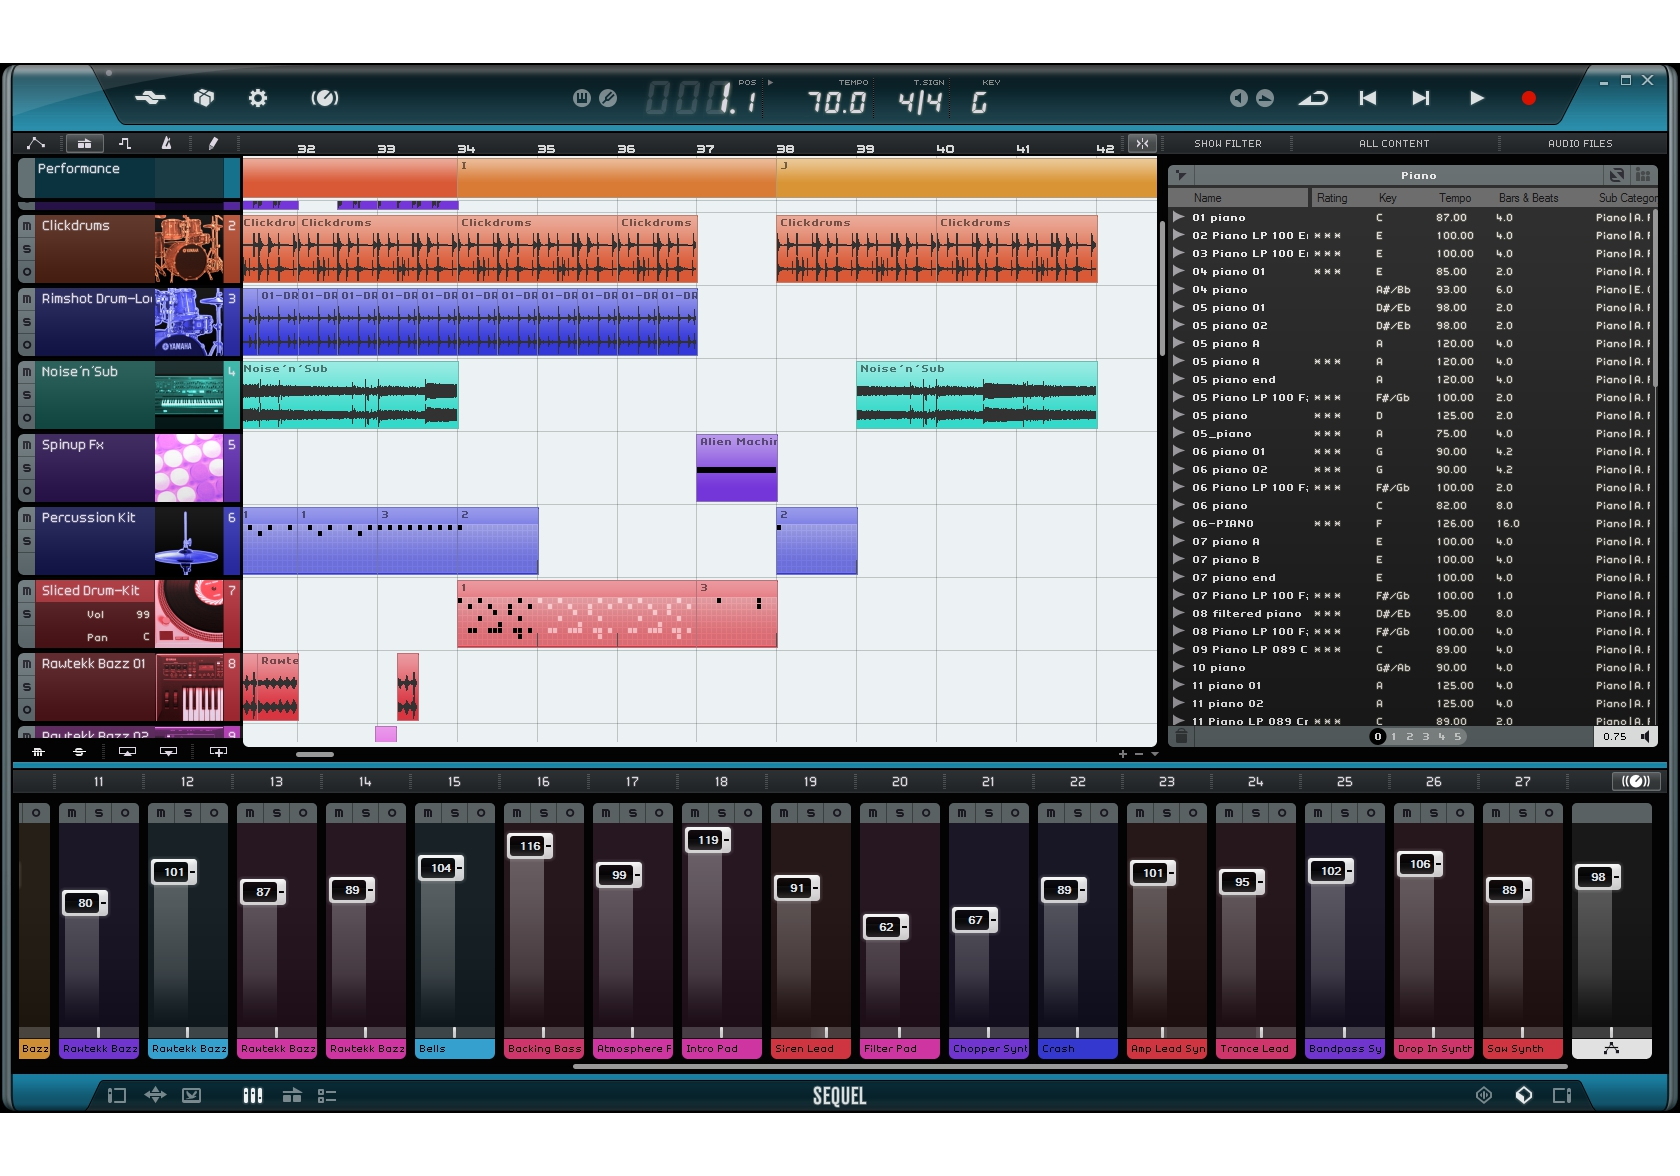Screen dimensions: 1680x1176
Task: Preview the '05 piano end' loop arrow
Action: point(1179,379)
